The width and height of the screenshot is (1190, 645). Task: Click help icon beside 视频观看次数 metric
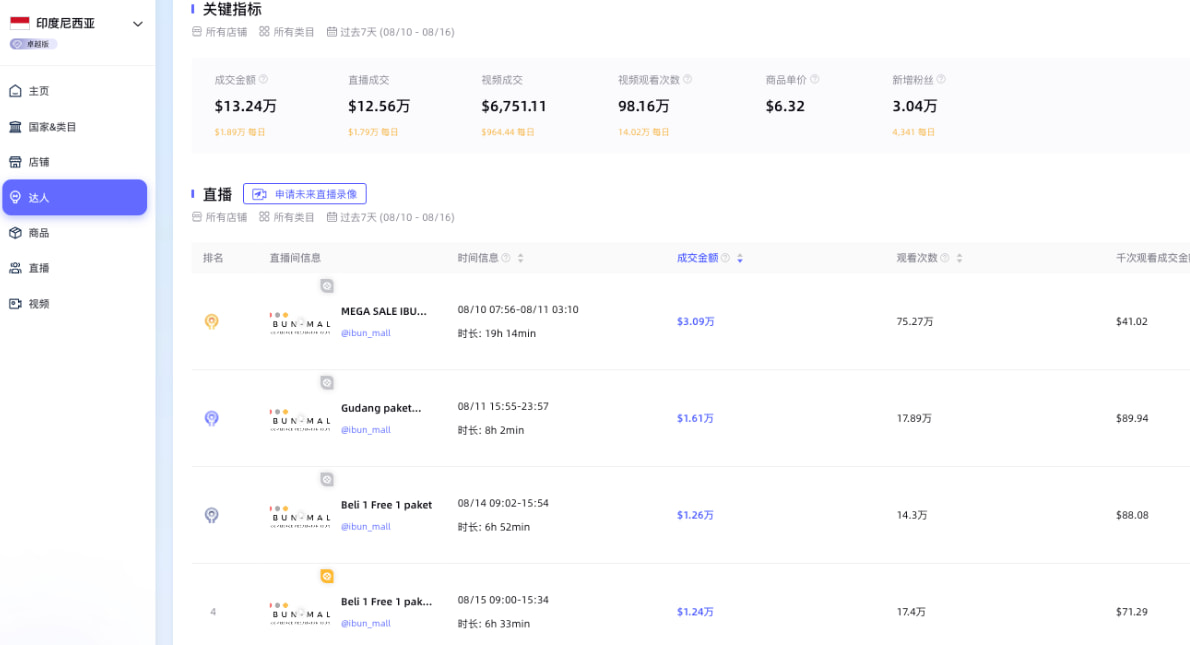pos(687,79)
